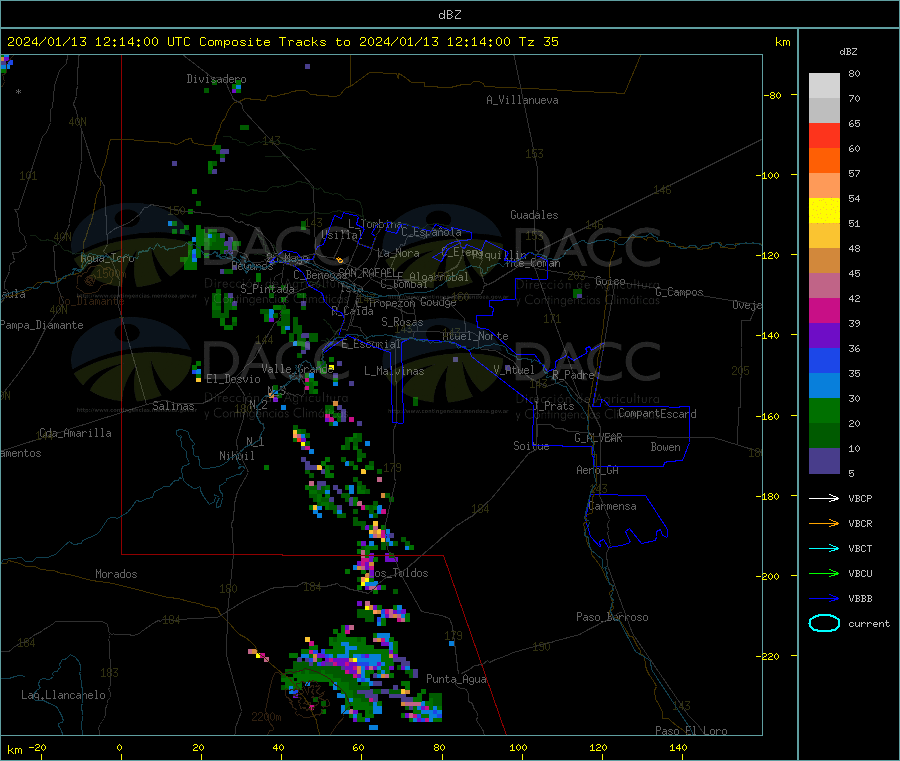The height and width of the screenshot is (761, 900).
Task: Click the 'A_Villanueva' map label
Action: coord(522,100)
